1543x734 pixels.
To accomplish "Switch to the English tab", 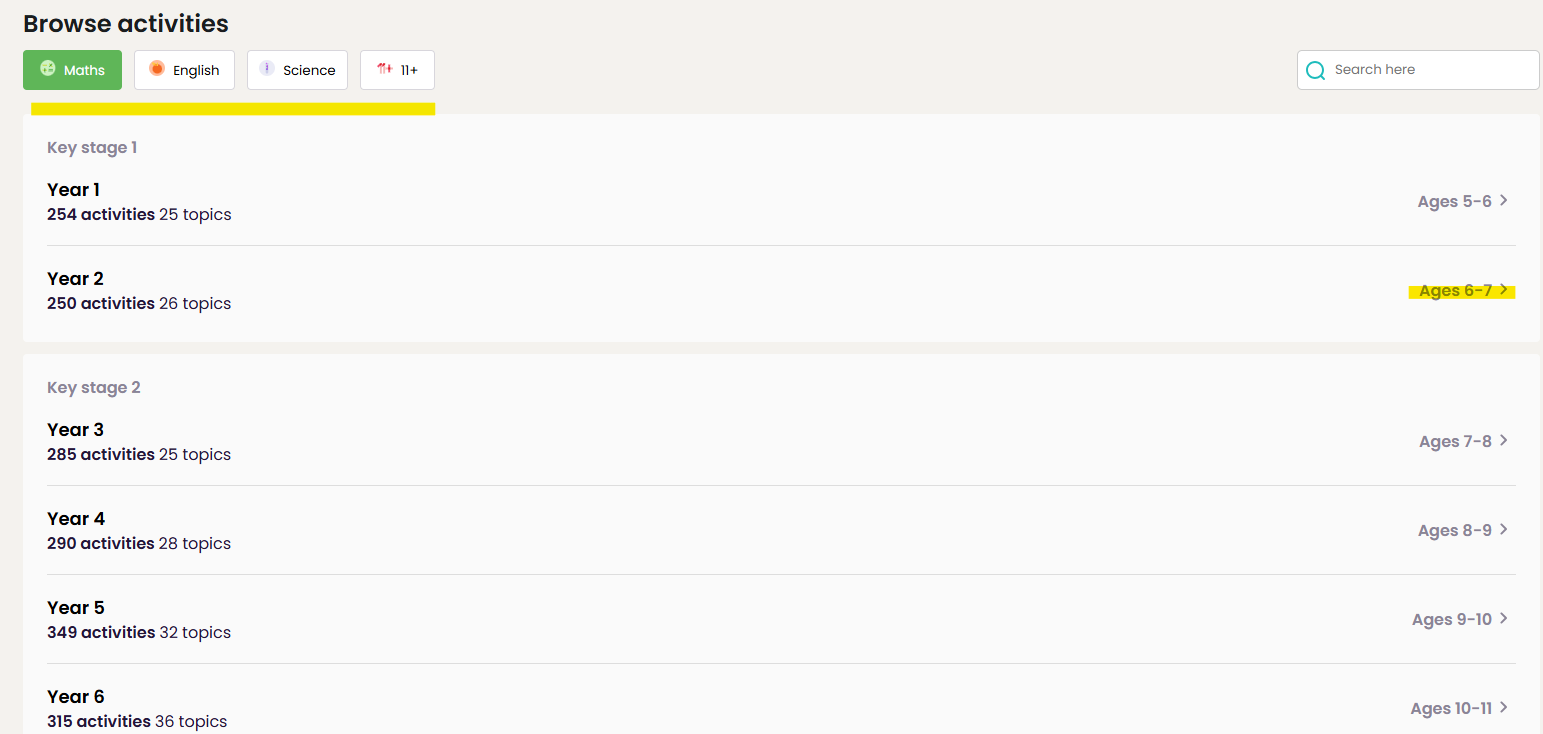I will (x=185, y=70).
